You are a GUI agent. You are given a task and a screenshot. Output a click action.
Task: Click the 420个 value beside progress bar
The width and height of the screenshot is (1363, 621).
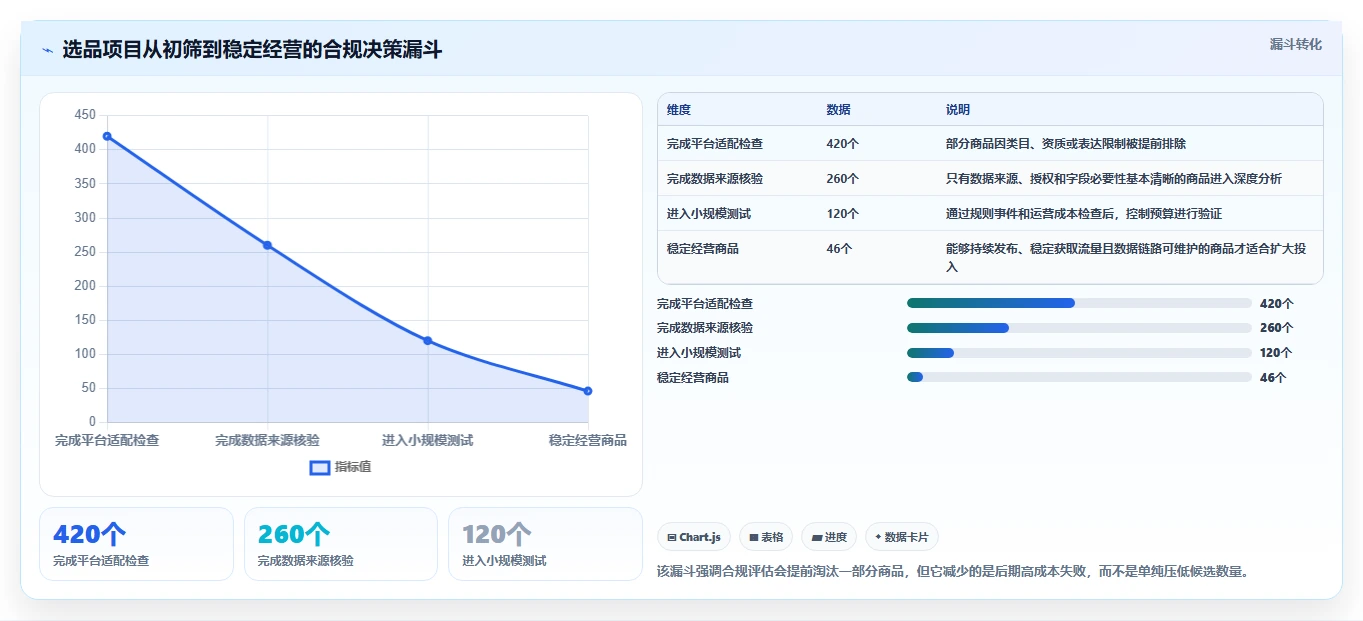coord(1277,304)
